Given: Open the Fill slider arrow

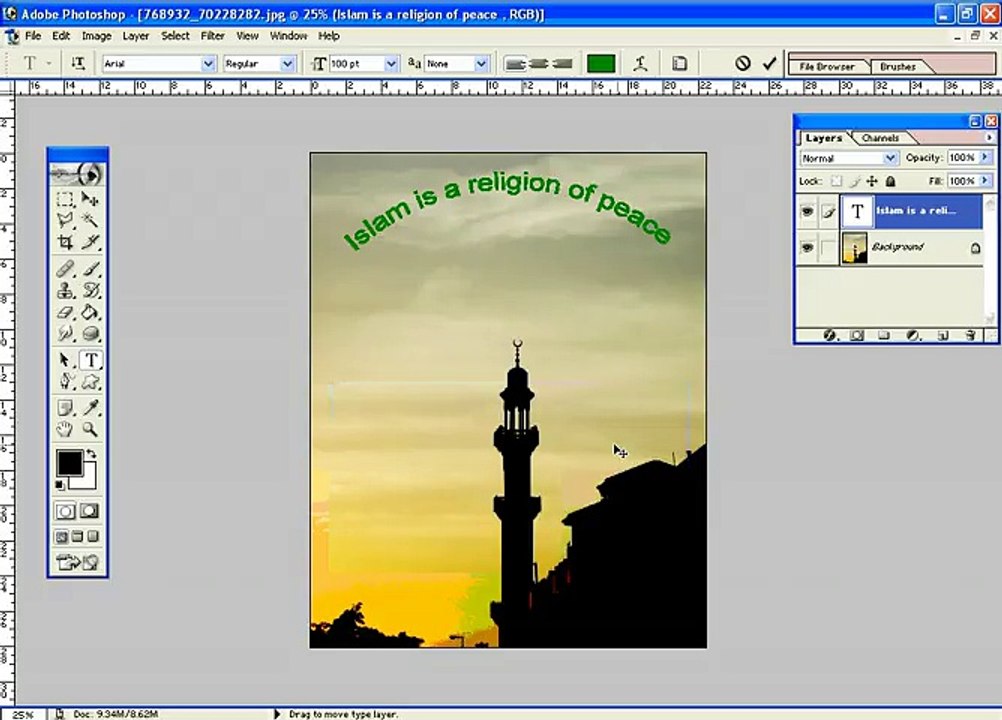Looking at the screenshot, I should [x=985, y=181].
